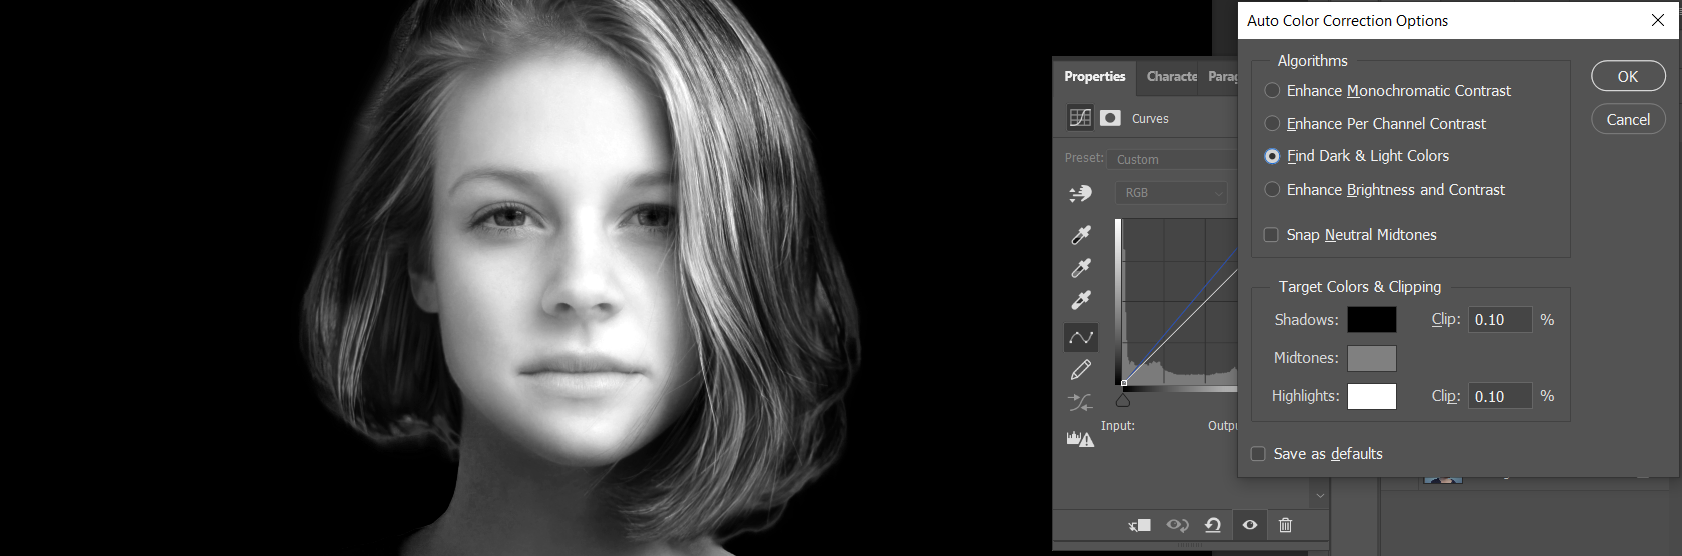Check Save as defaults
The image size is (1682, 556).
tap(1258, 454)
